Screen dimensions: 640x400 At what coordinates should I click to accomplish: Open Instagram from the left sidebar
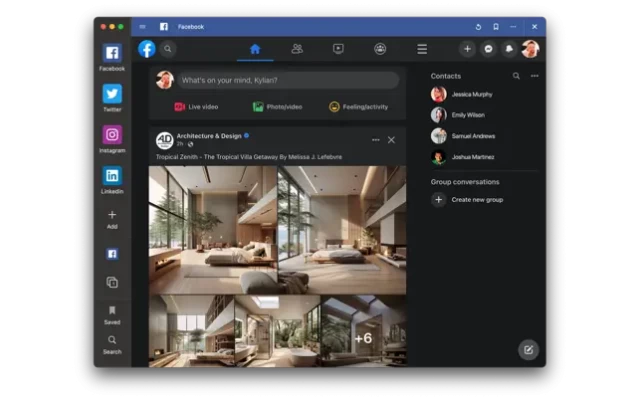coord(112,135)
